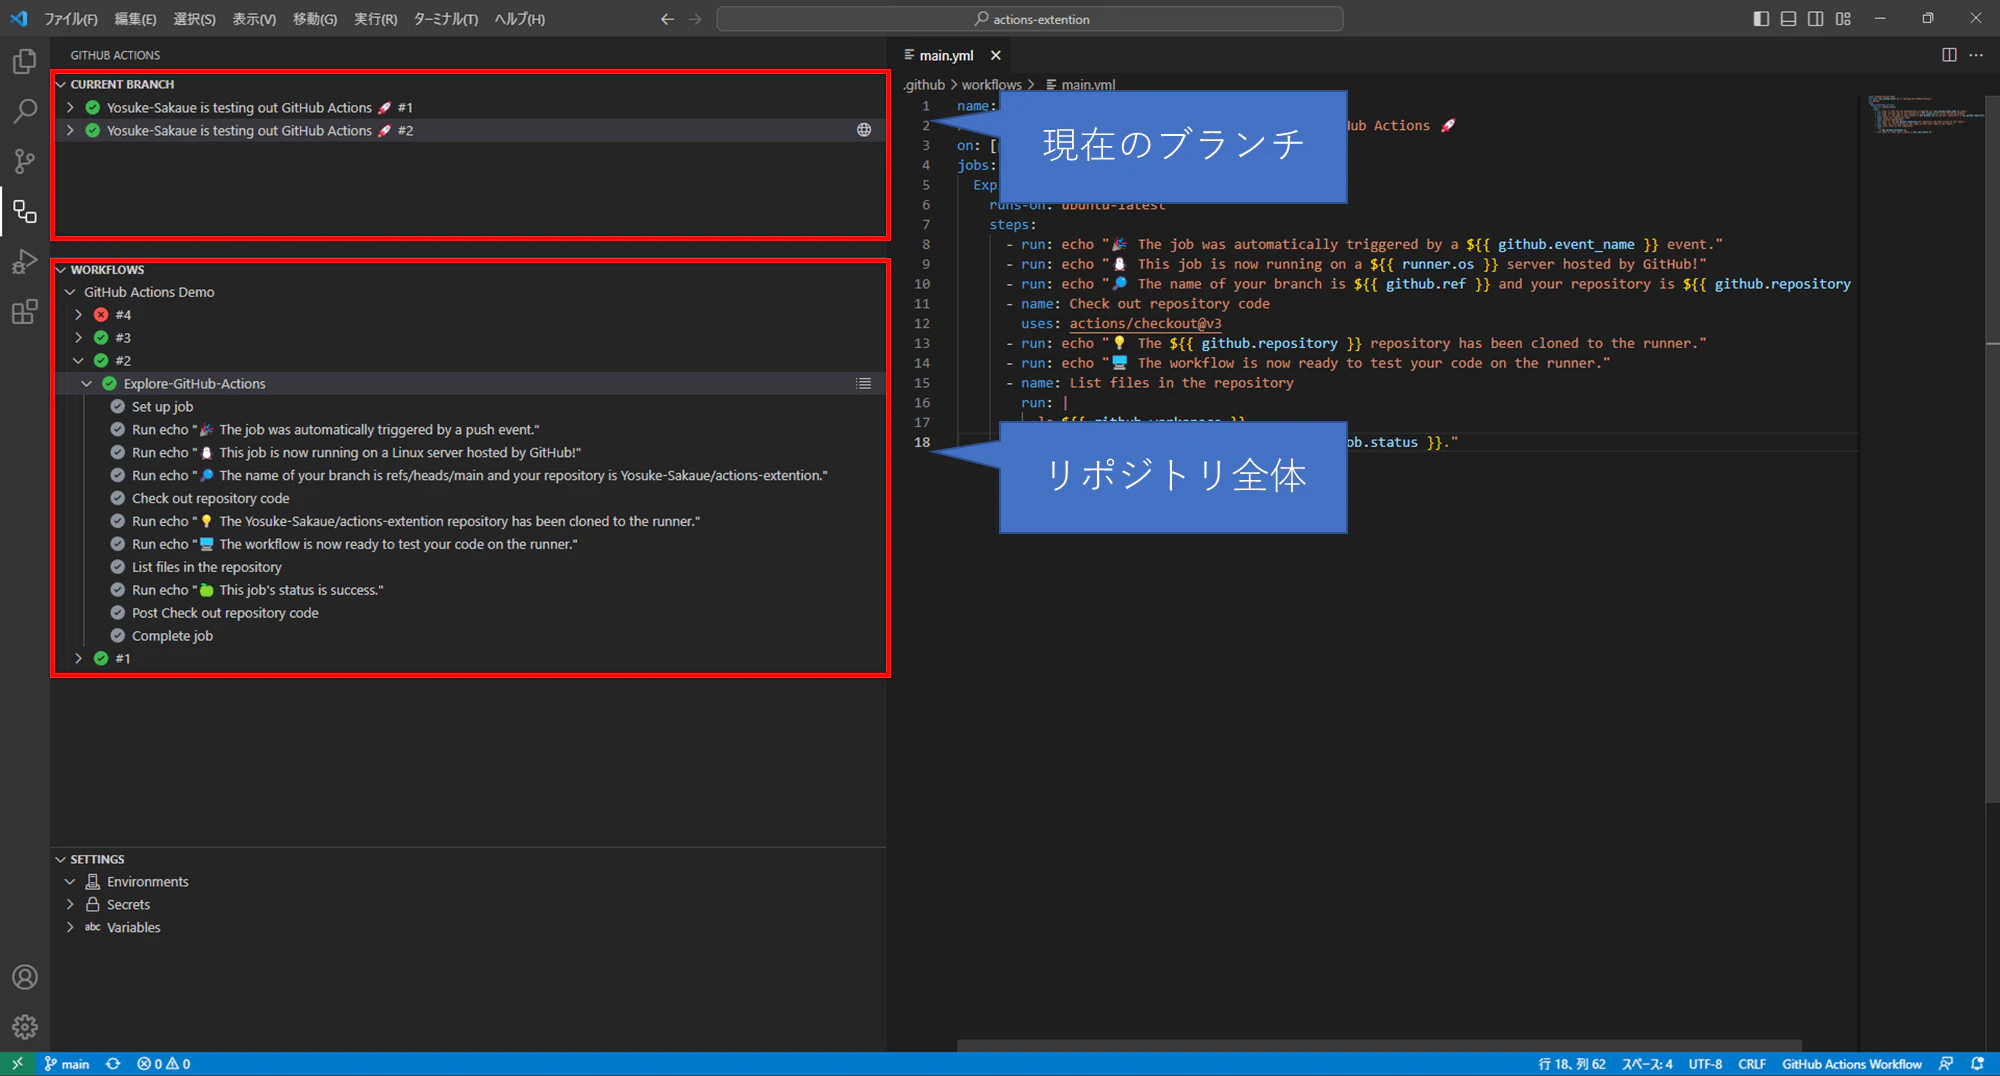This screenshot has width=2000, height=1076.
Task: Open the ヘルプ(H) menu
Action: [x=519, y=19]
